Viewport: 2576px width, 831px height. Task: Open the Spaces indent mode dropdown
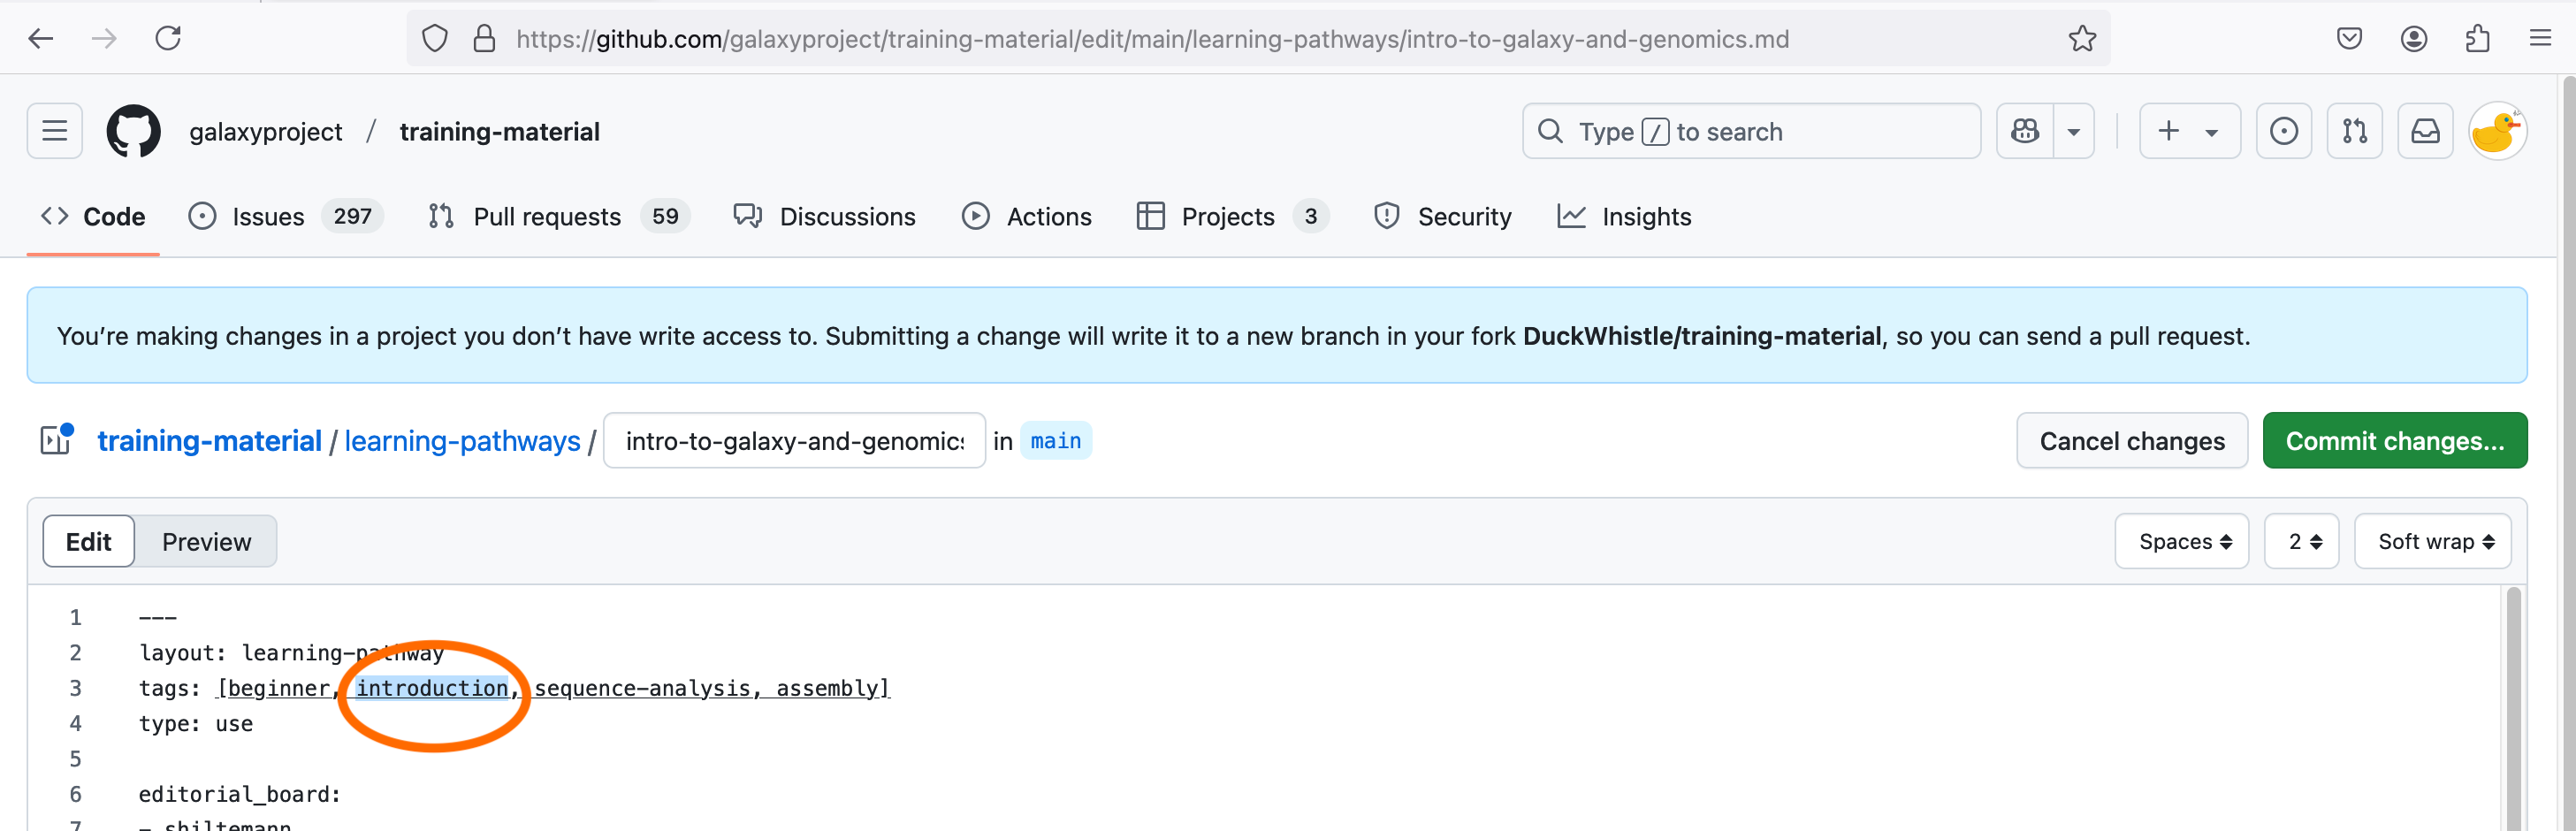pyautogui.click(x=2181, y=541)
